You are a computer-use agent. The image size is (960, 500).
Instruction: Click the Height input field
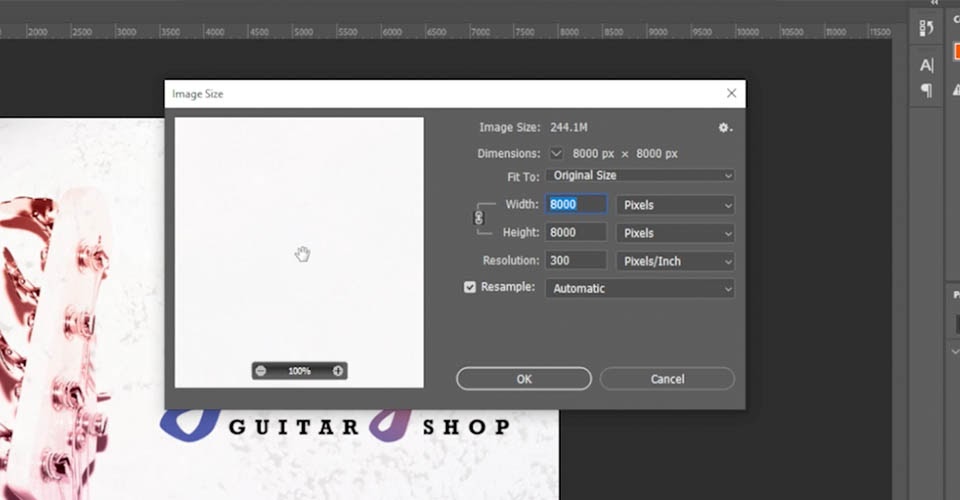point(576,233)
